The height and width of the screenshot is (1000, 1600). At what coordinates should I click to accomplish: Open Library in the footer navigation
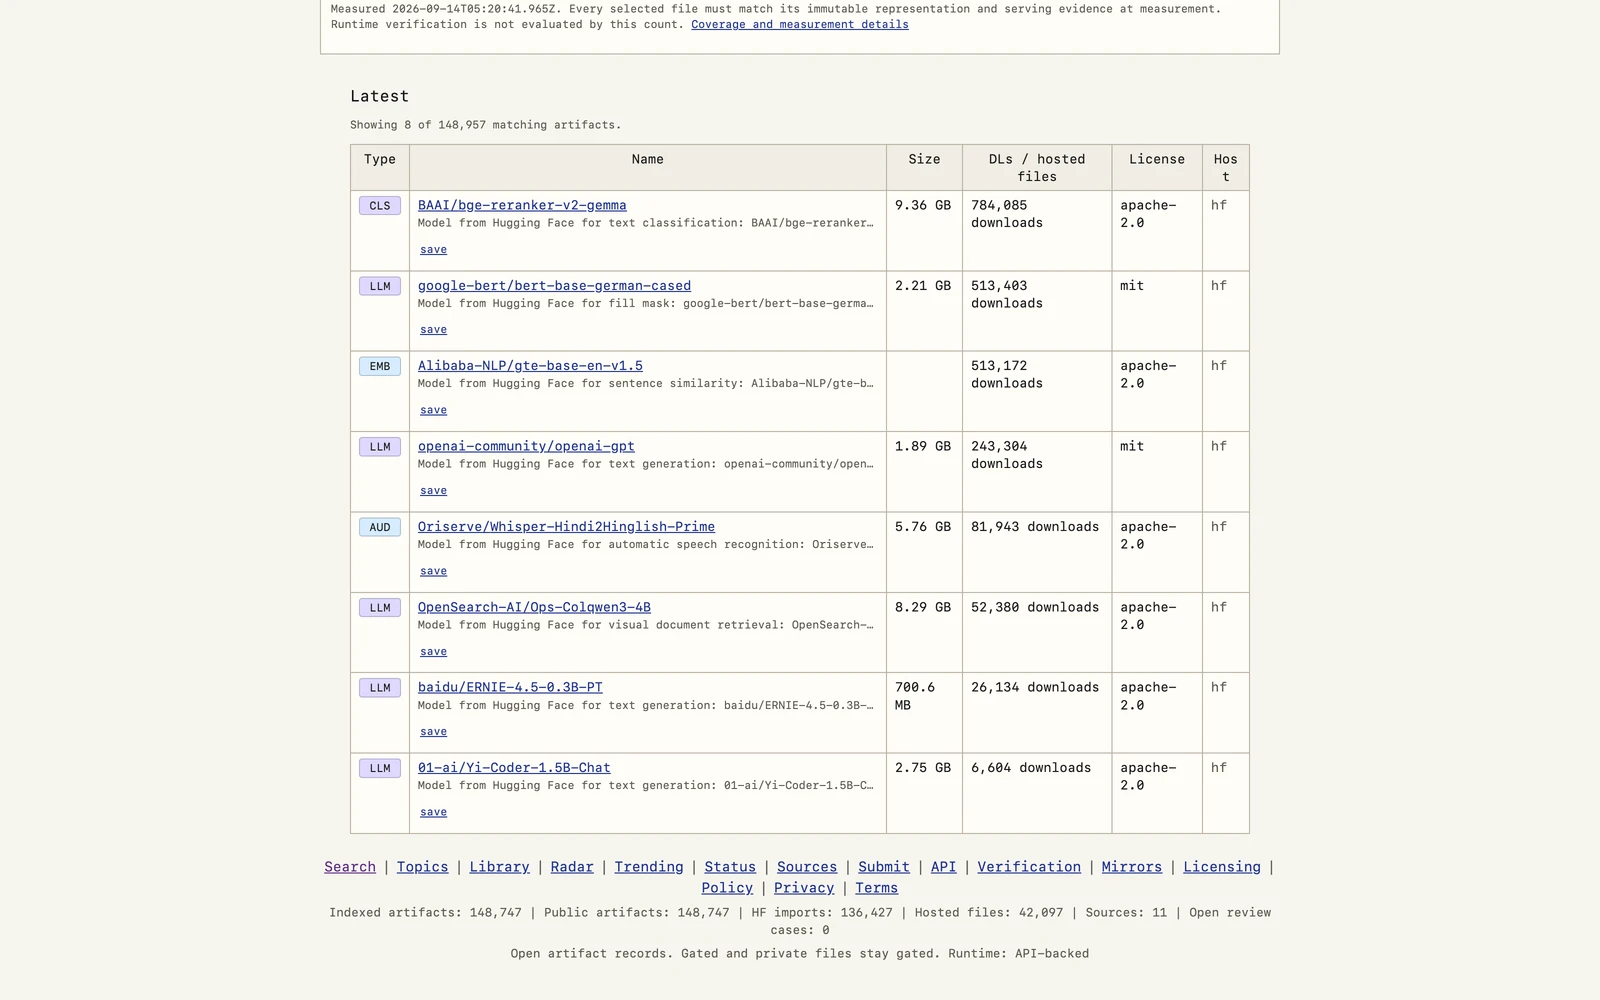(x=499, y=867)
